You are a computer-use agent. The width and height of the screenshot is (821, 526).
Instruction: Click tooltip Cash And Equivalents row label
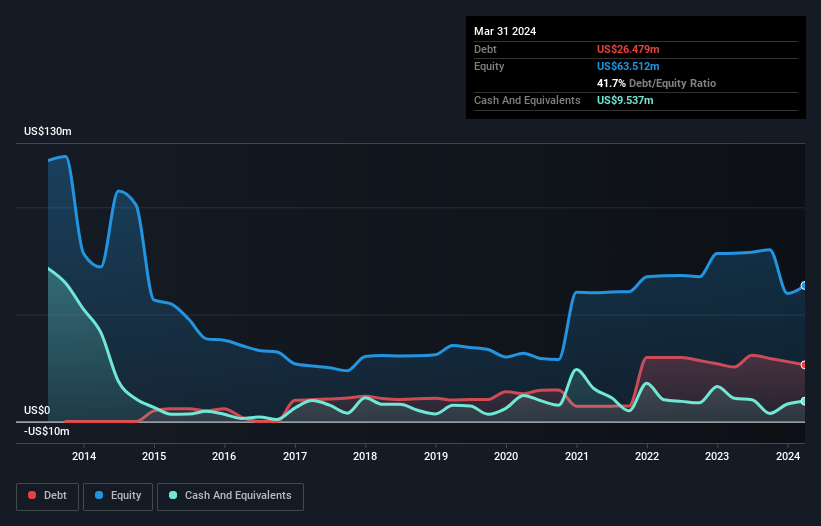tap(527, 100)
